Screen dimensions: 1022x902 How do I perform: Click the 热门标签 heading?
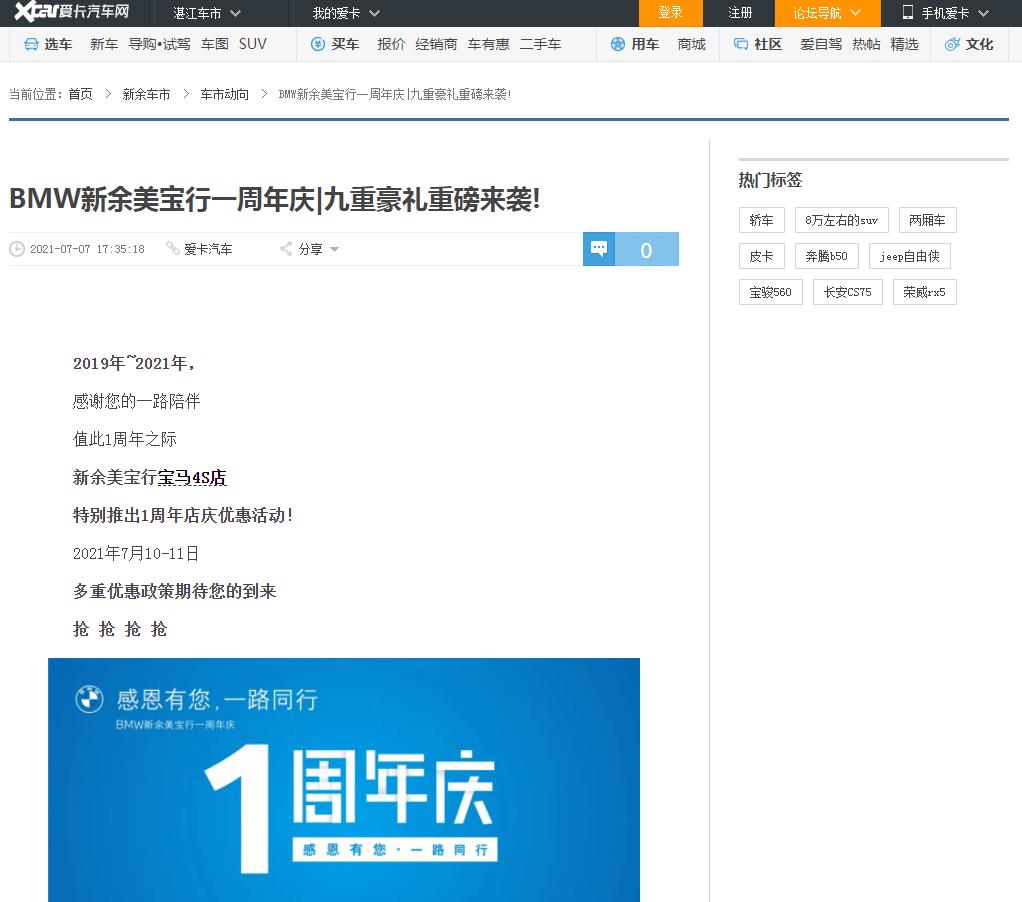[x=770, y=180]
